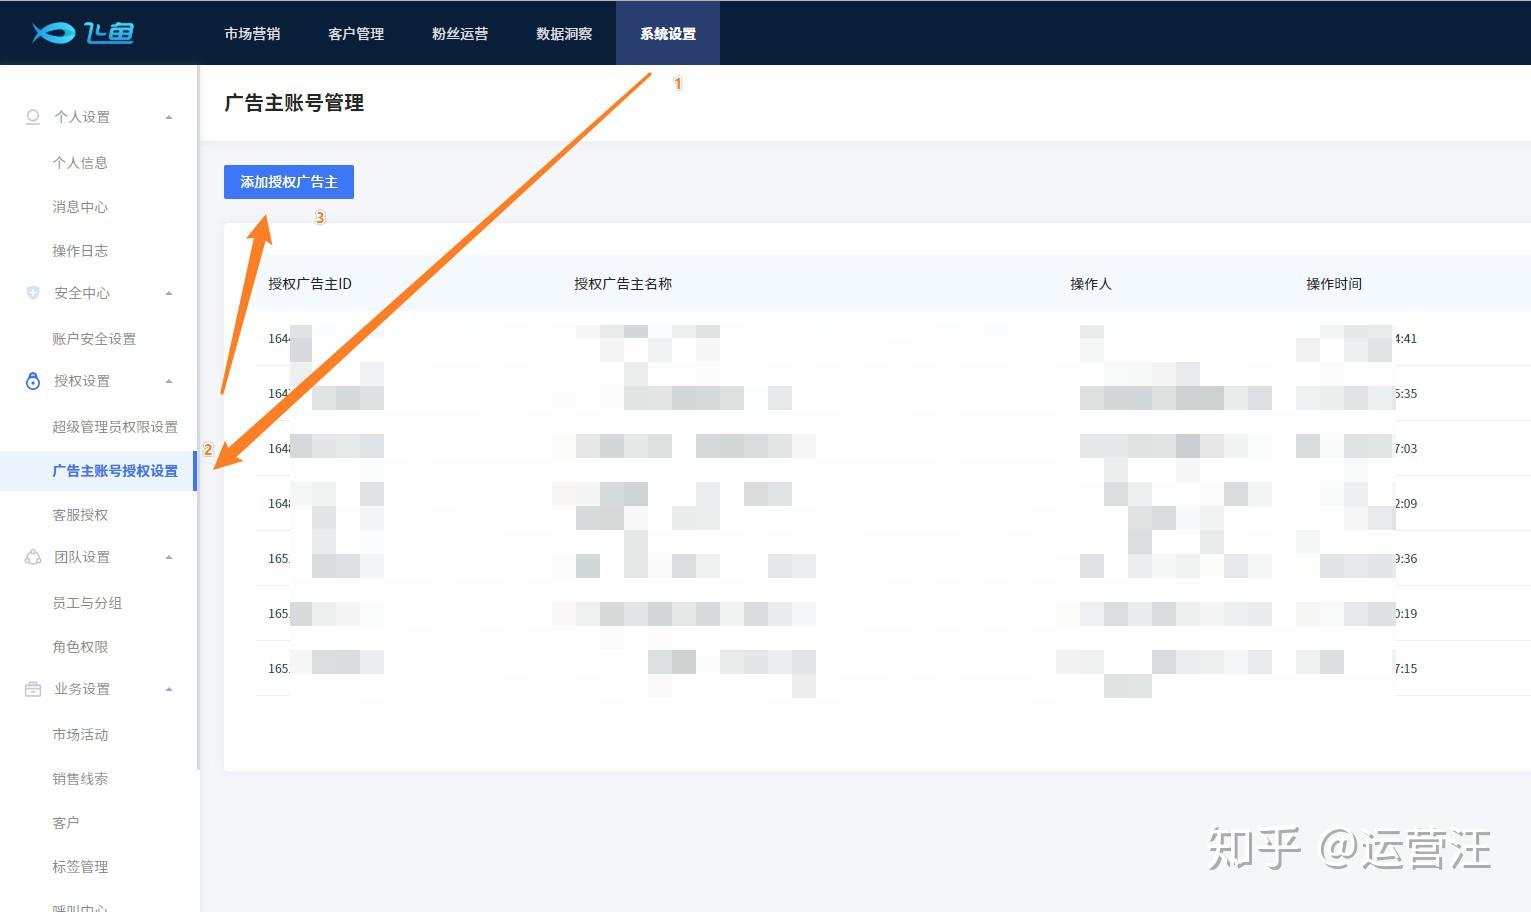1531x912 pixels.
Task: Click the sidebar vertical scrollbar
Action: coord(198,417)
